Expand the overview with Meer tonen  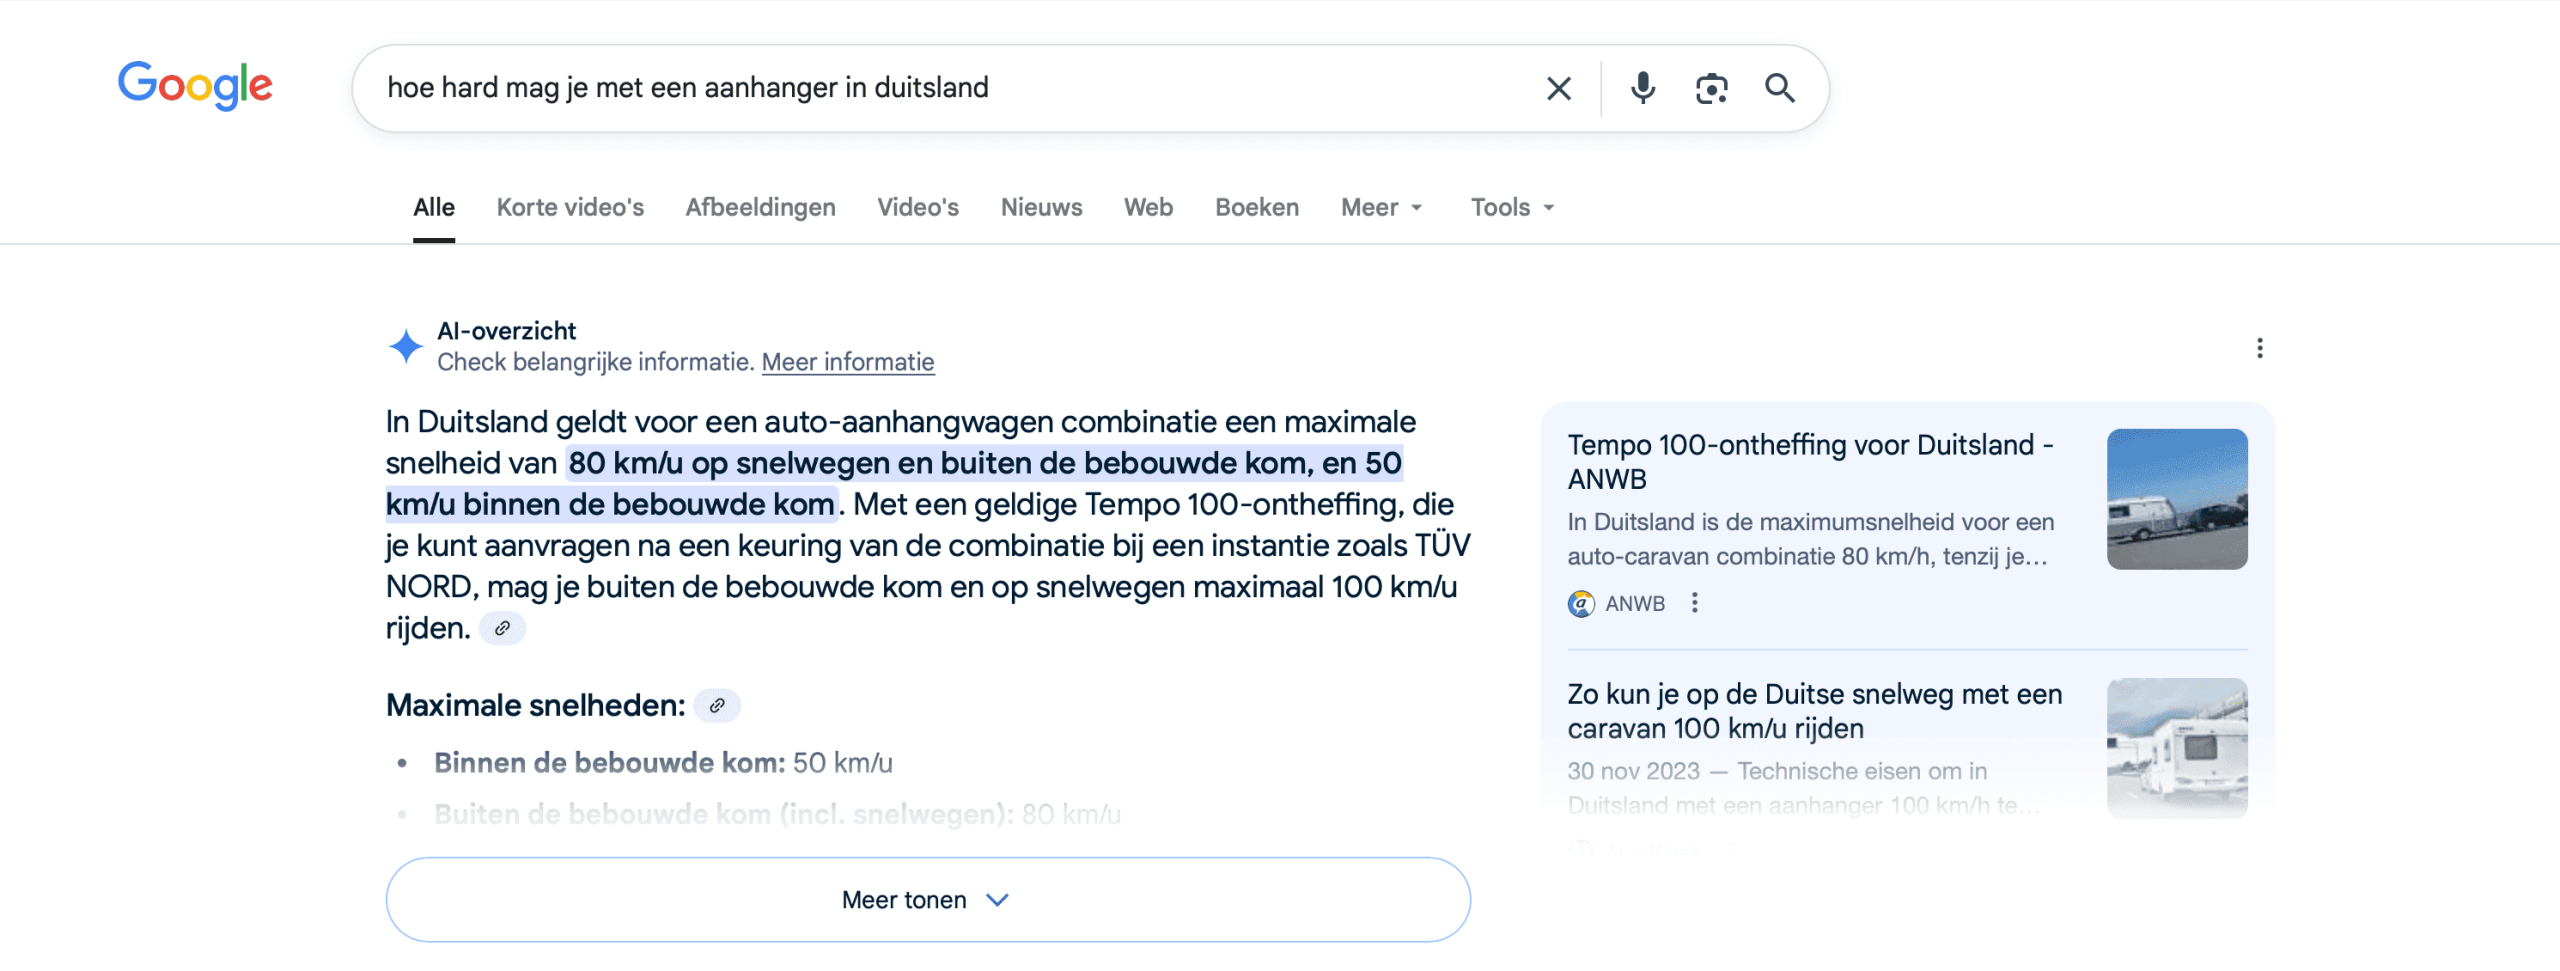pos(927,899)
